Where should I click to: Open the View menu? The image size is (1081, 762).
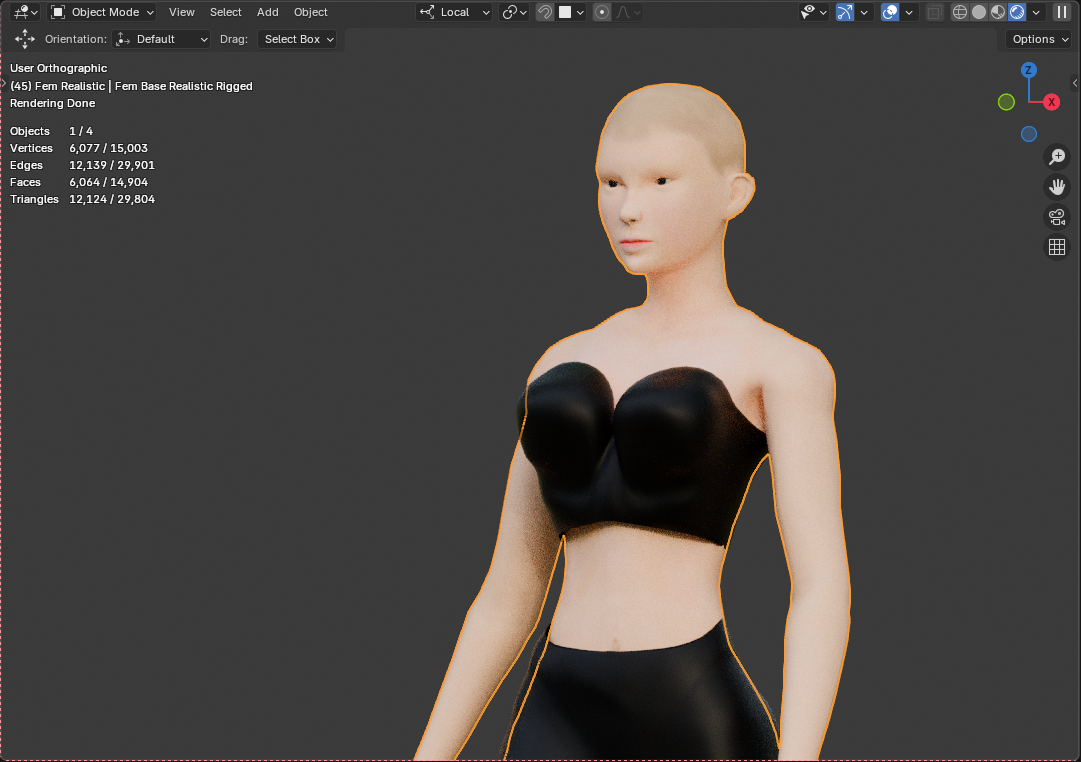181,12
